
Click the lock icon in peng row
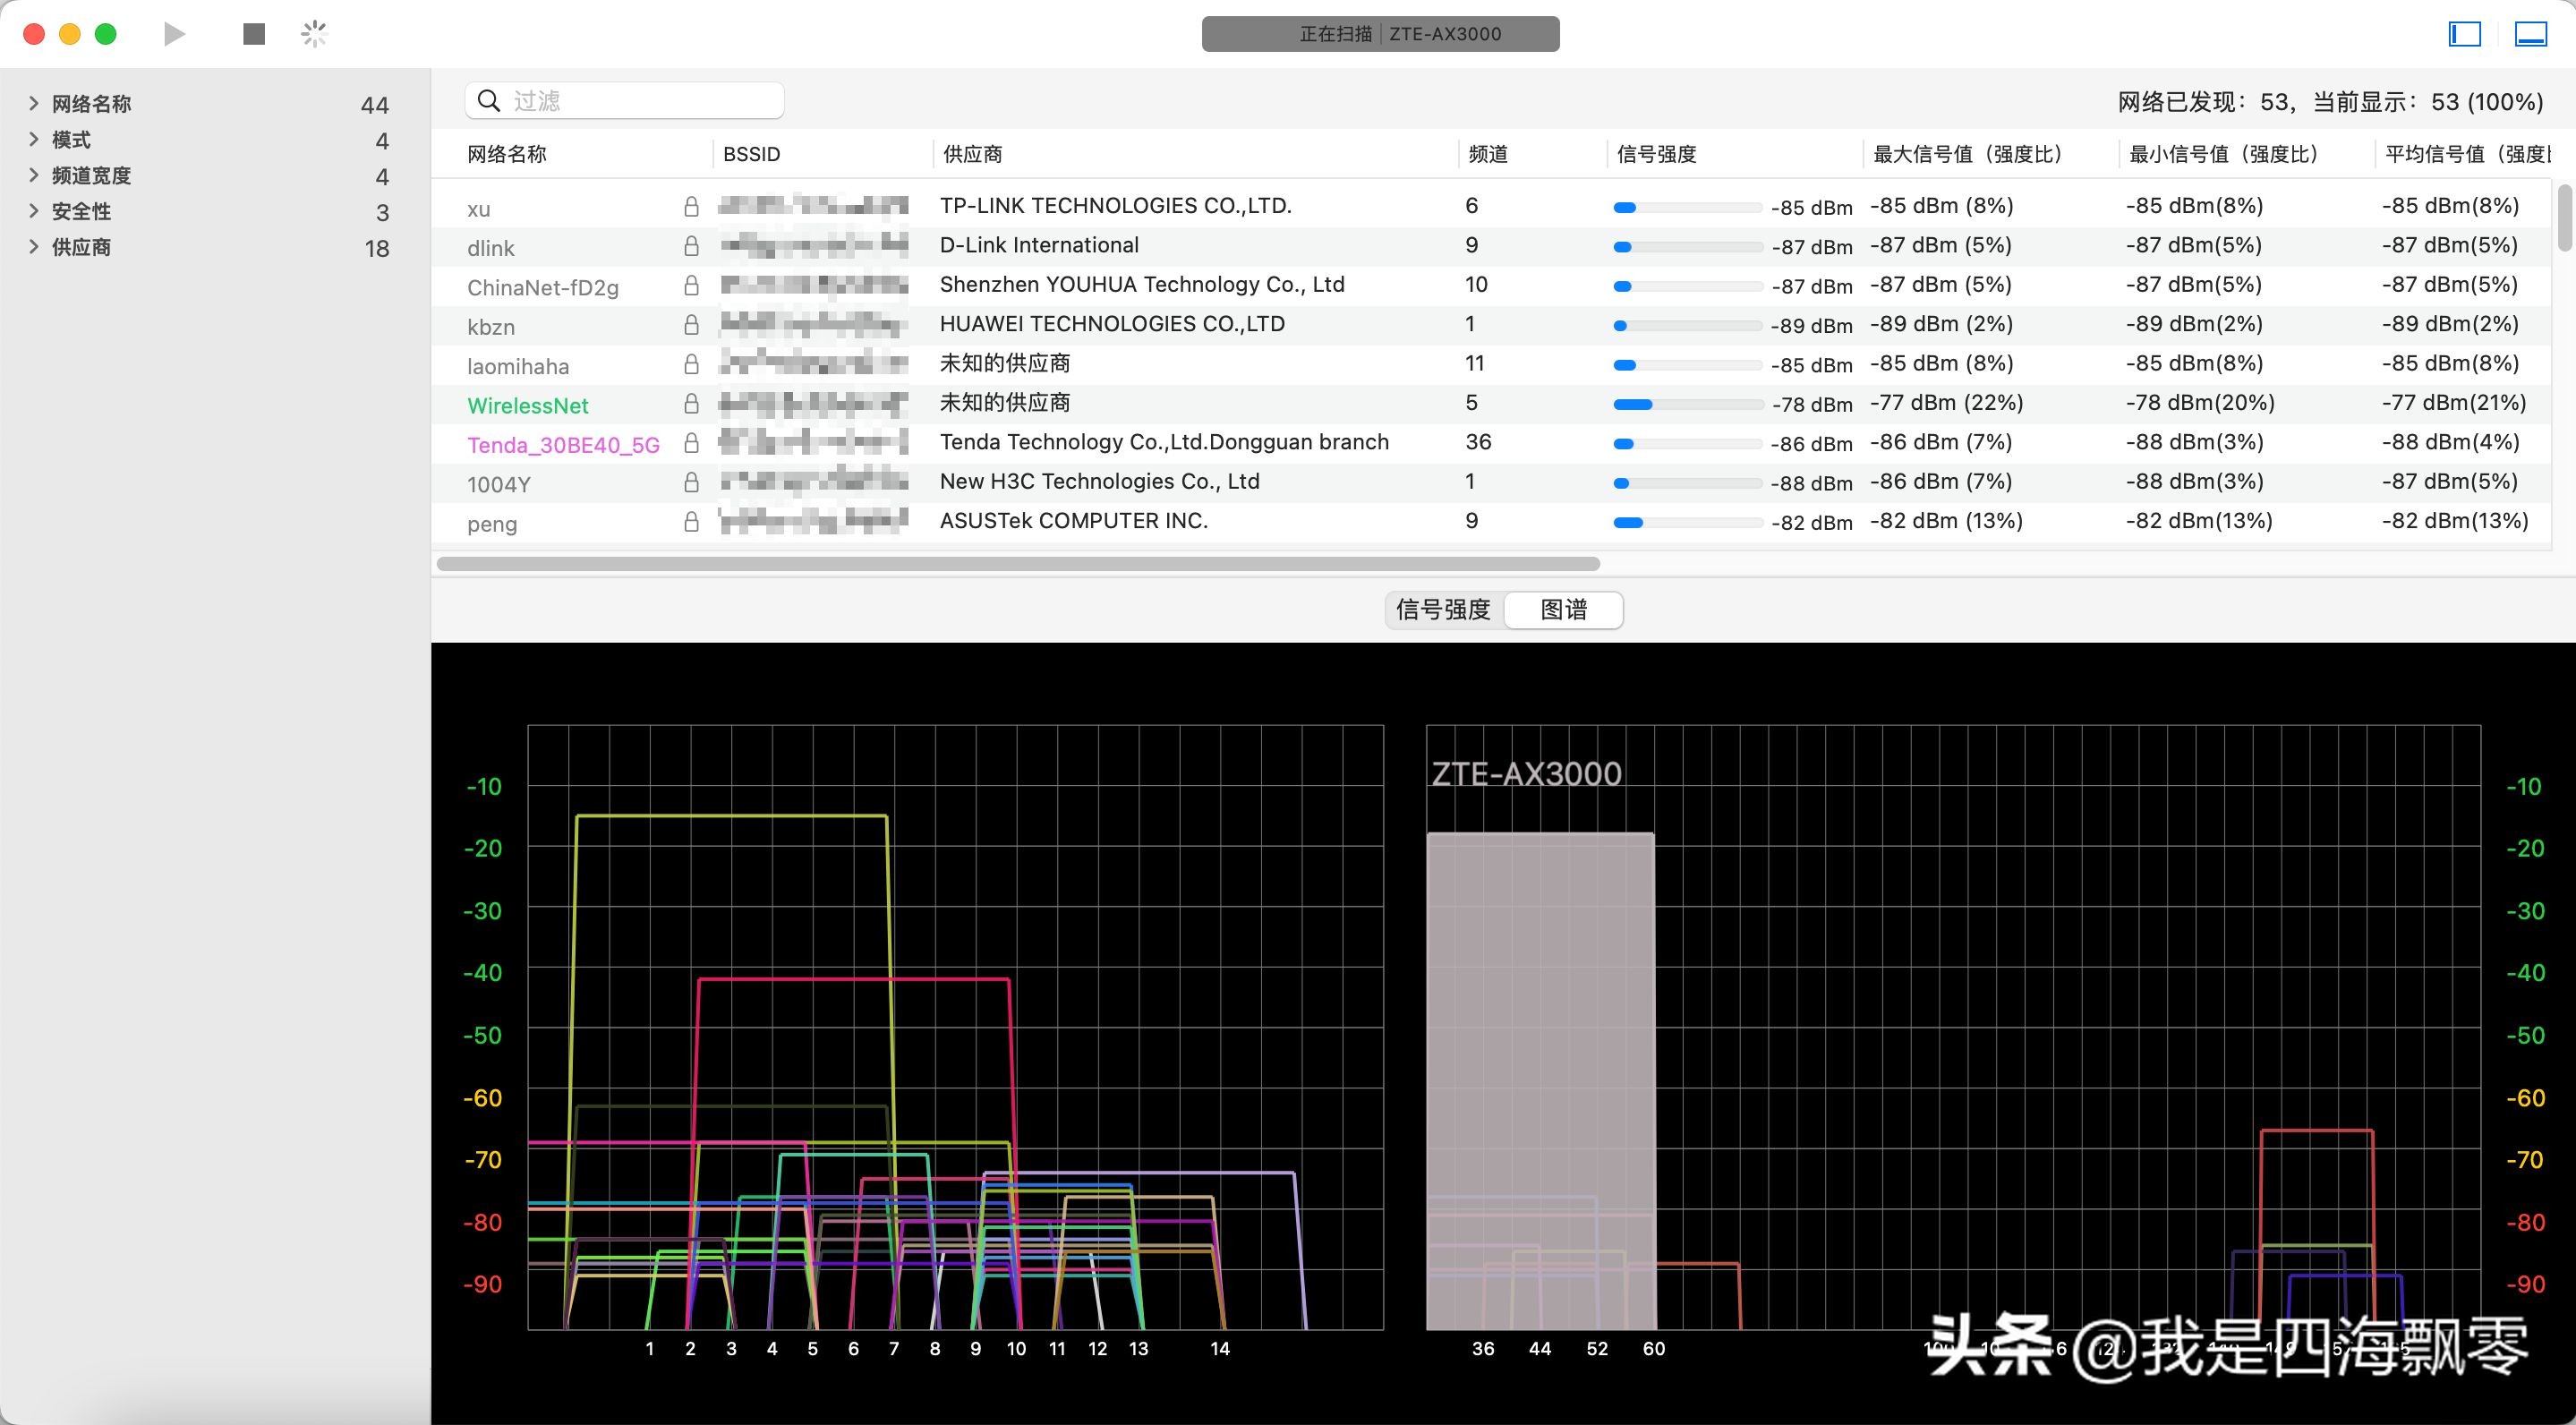coord(691,522)
